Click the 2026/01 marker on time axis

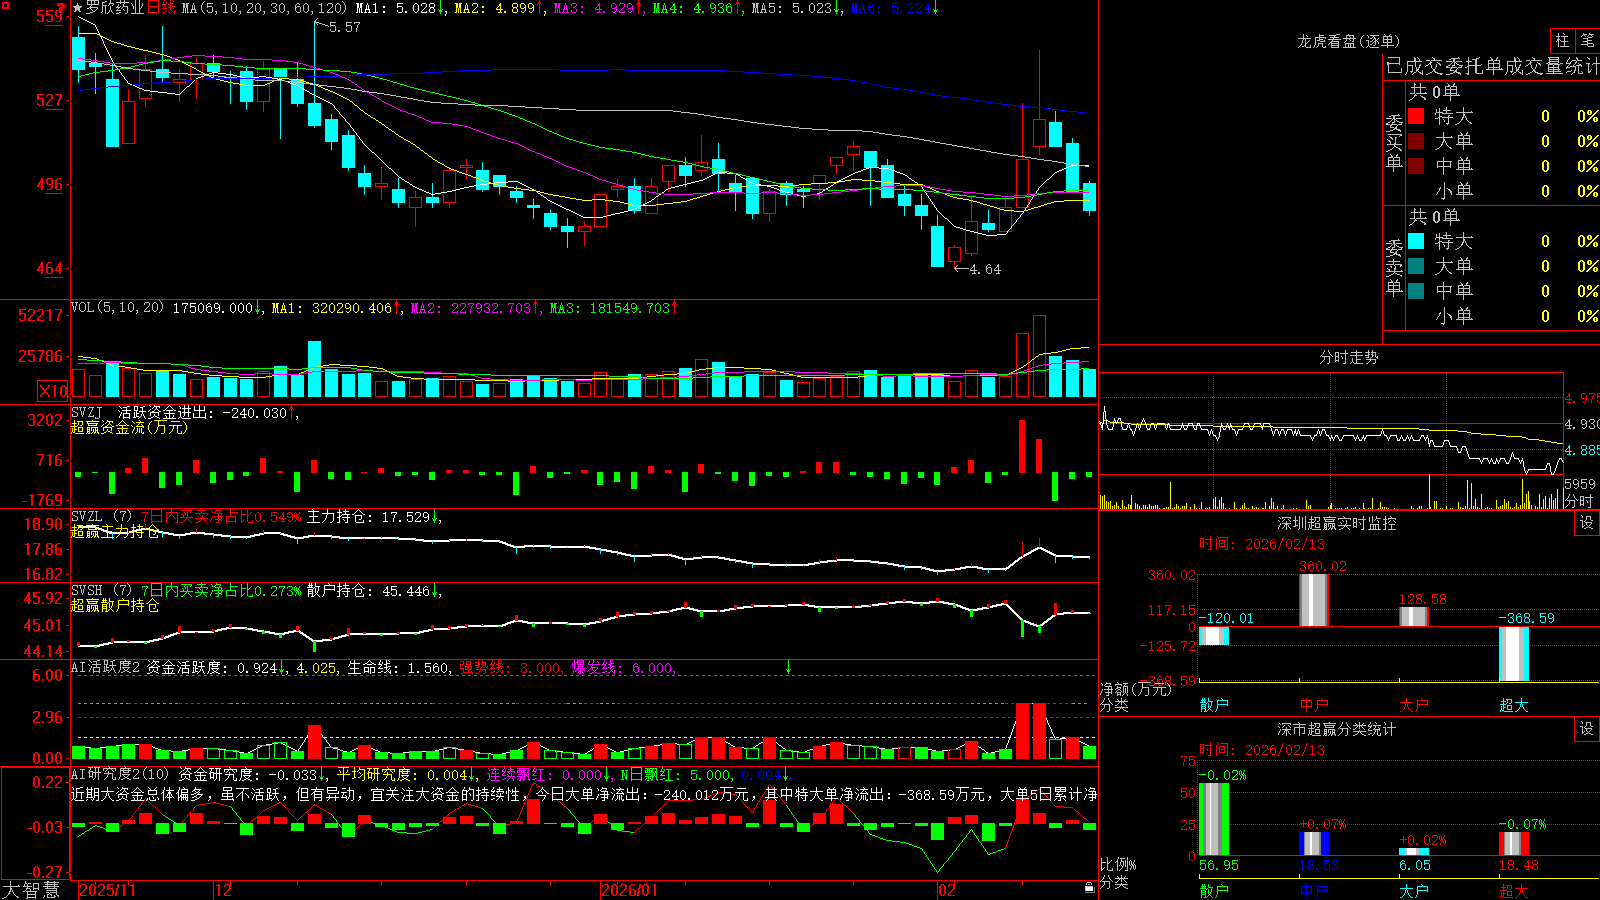pyautogui.click(x=630, y=890)
